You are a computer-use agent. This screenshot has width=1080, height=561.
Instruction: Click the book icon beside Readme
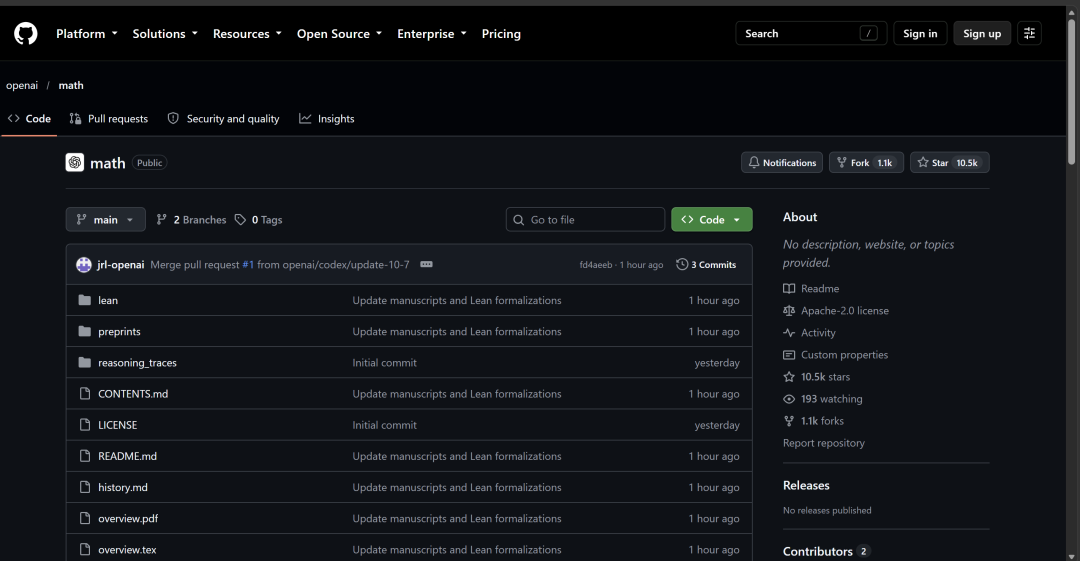(x=789, y=288)
